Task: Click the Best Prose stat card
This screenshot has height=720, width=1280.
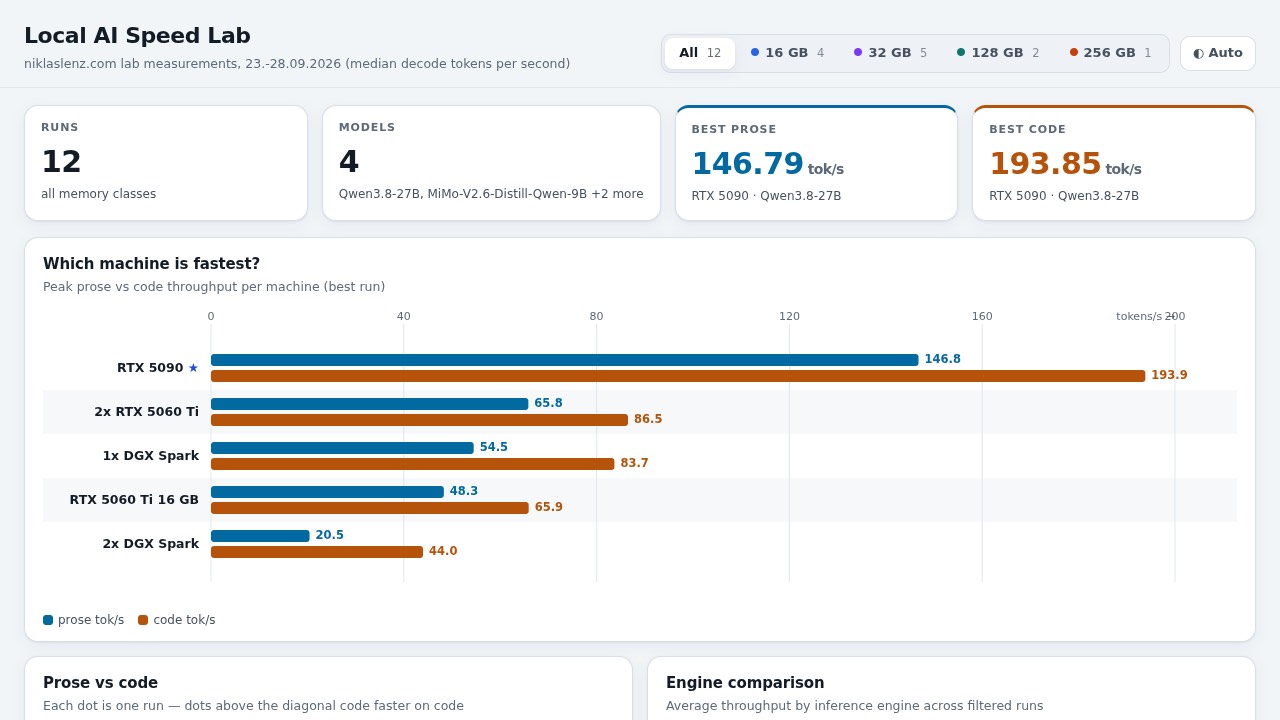Action: 816,163
